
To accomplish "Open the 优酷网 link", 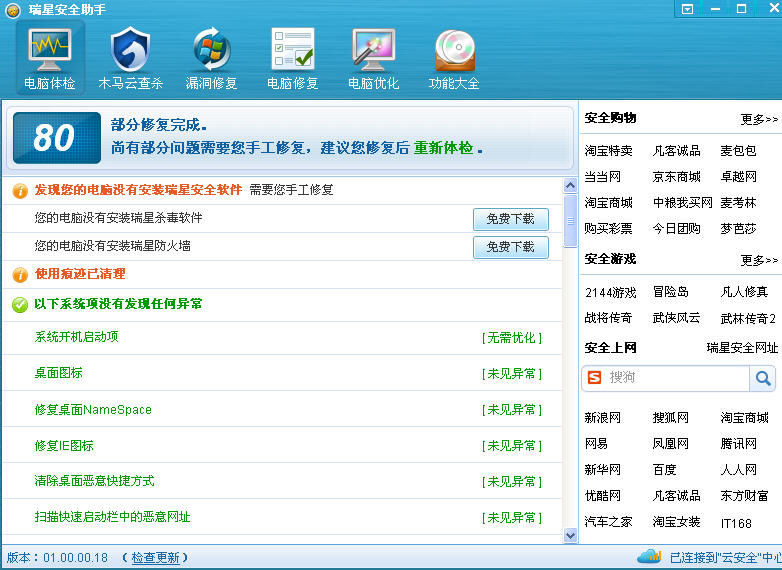I will [x=602, y=496].
